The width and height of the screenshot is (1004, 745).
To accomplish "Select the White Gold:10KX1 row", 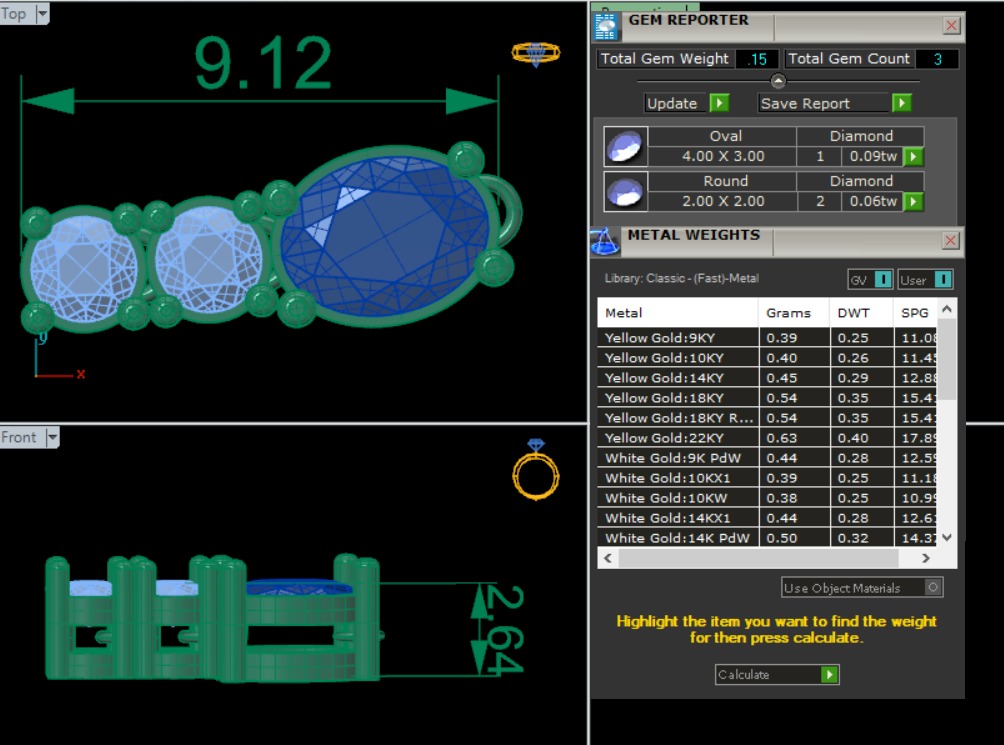I will 767,477.
